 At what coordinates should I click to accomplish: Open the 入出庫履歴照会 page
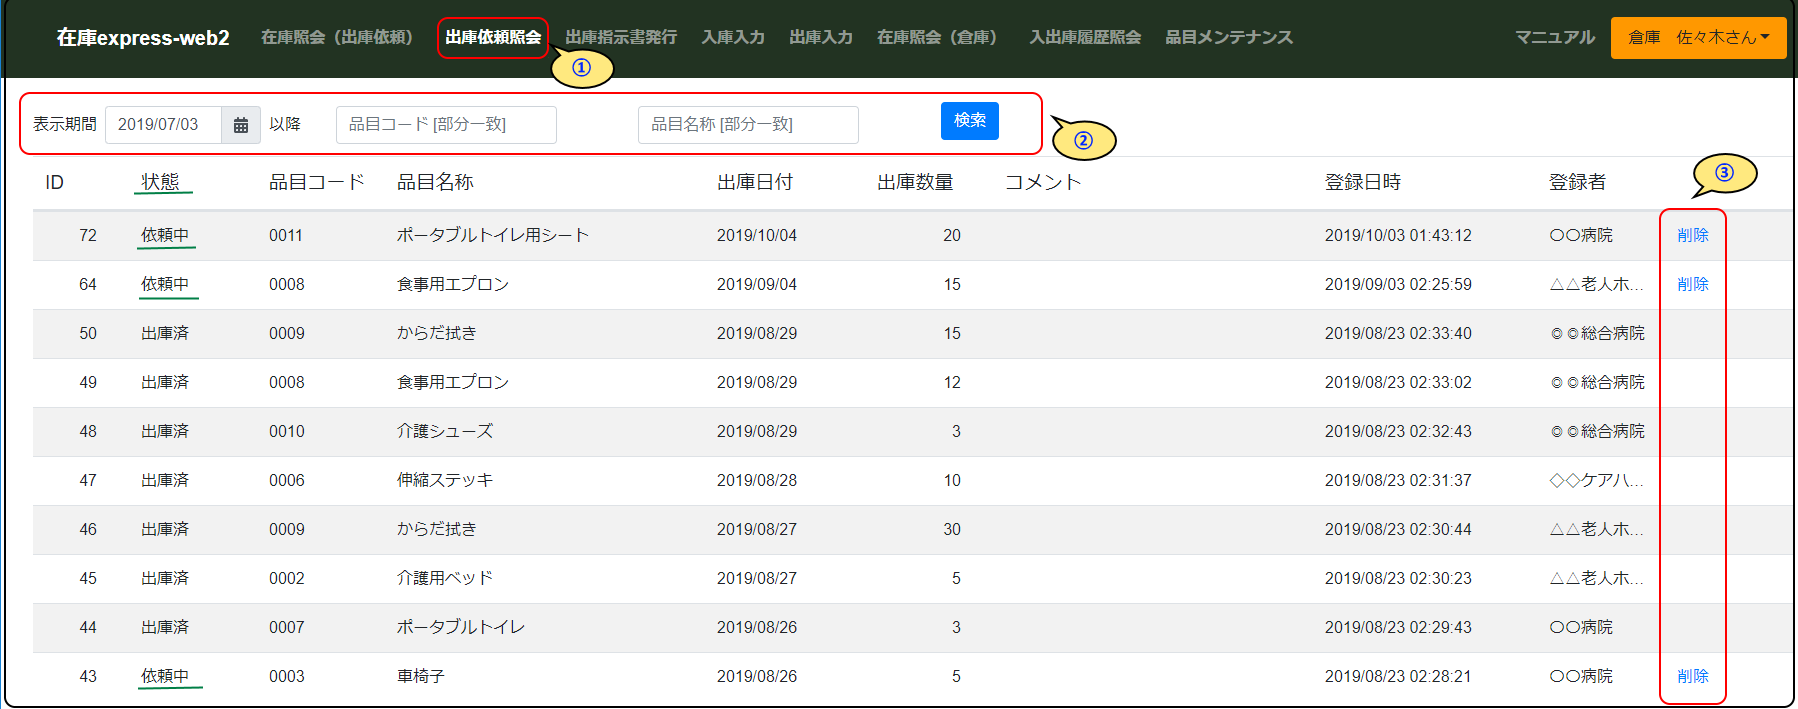point(1085,38)
